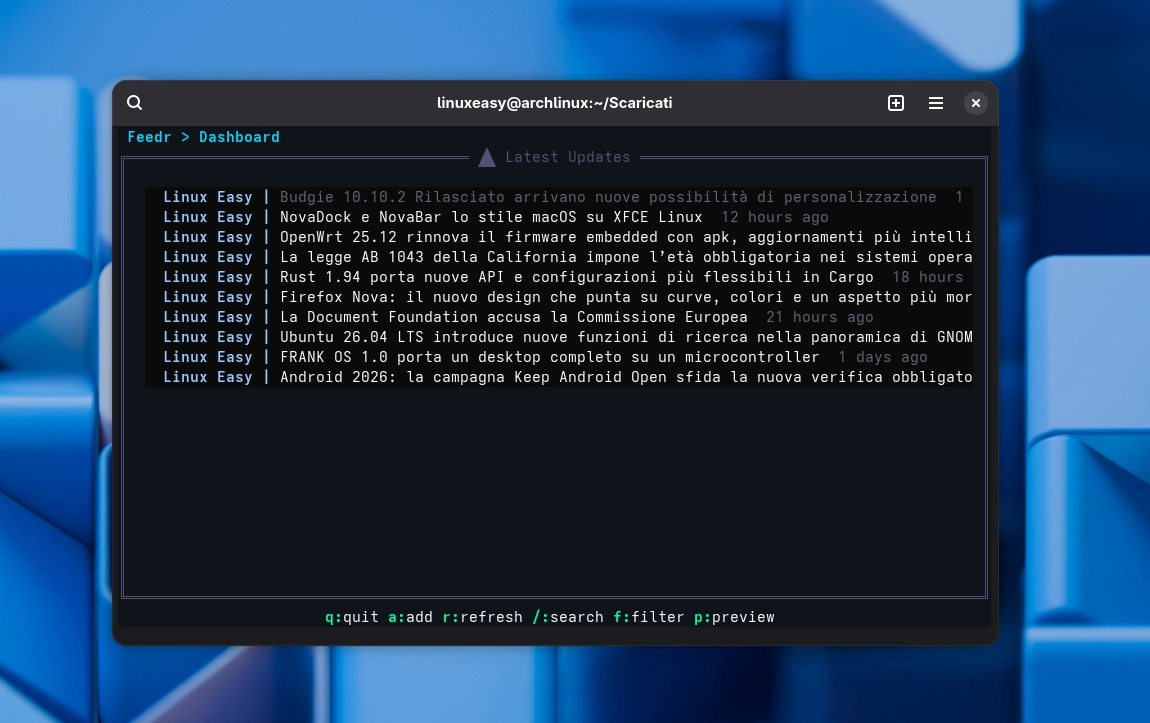The width and height of the screenshot is (1150, 723).
Task: Click the r:refresh shortcut hint
Action: click(482, 617)
